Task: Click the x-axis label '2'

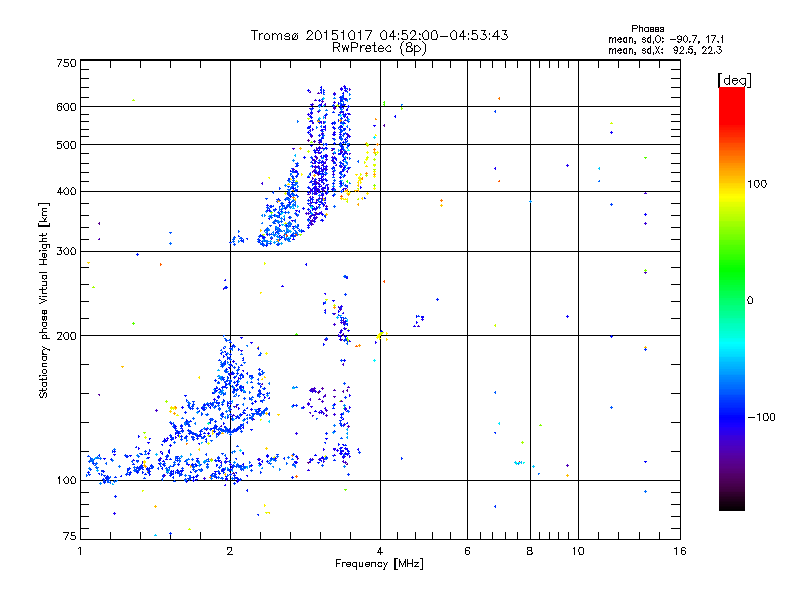Action: 230,551
